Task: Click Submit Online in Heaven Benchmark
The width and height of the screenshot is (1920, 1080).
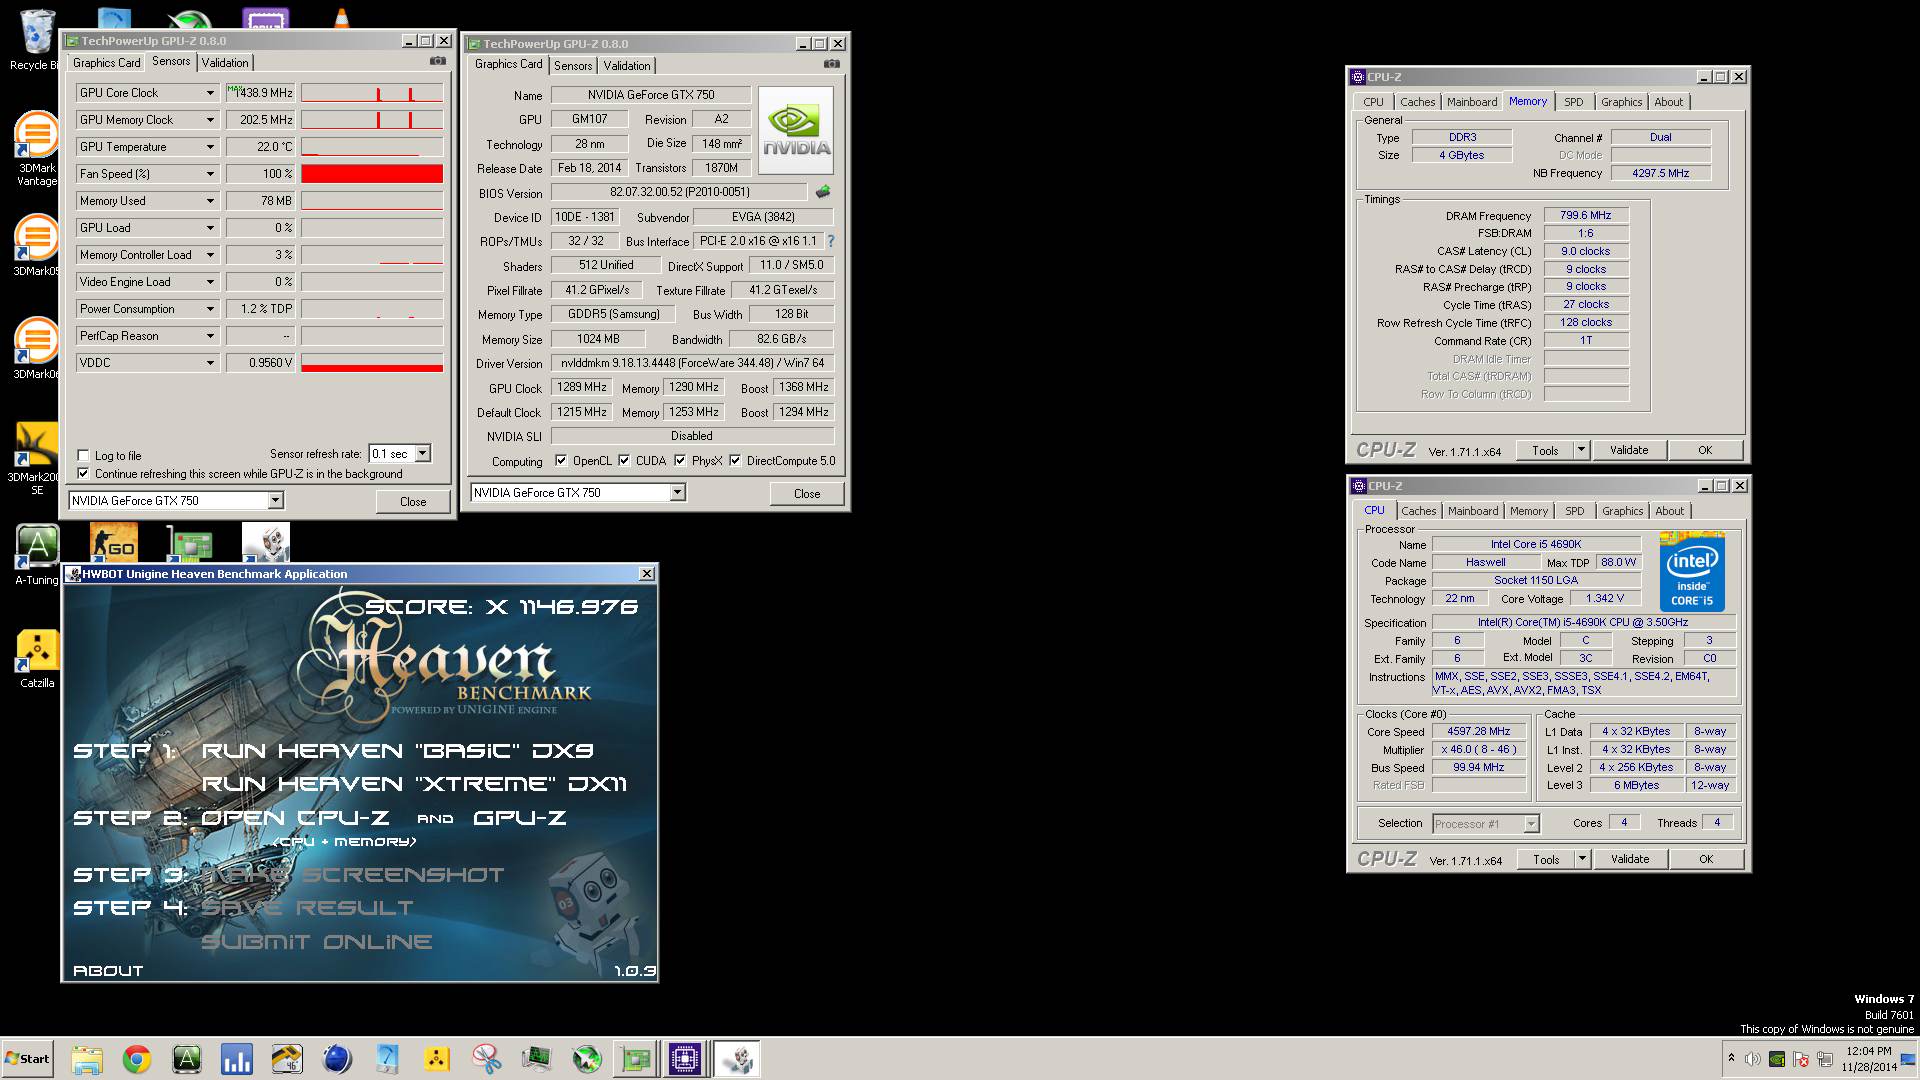Action: point(316,942)
